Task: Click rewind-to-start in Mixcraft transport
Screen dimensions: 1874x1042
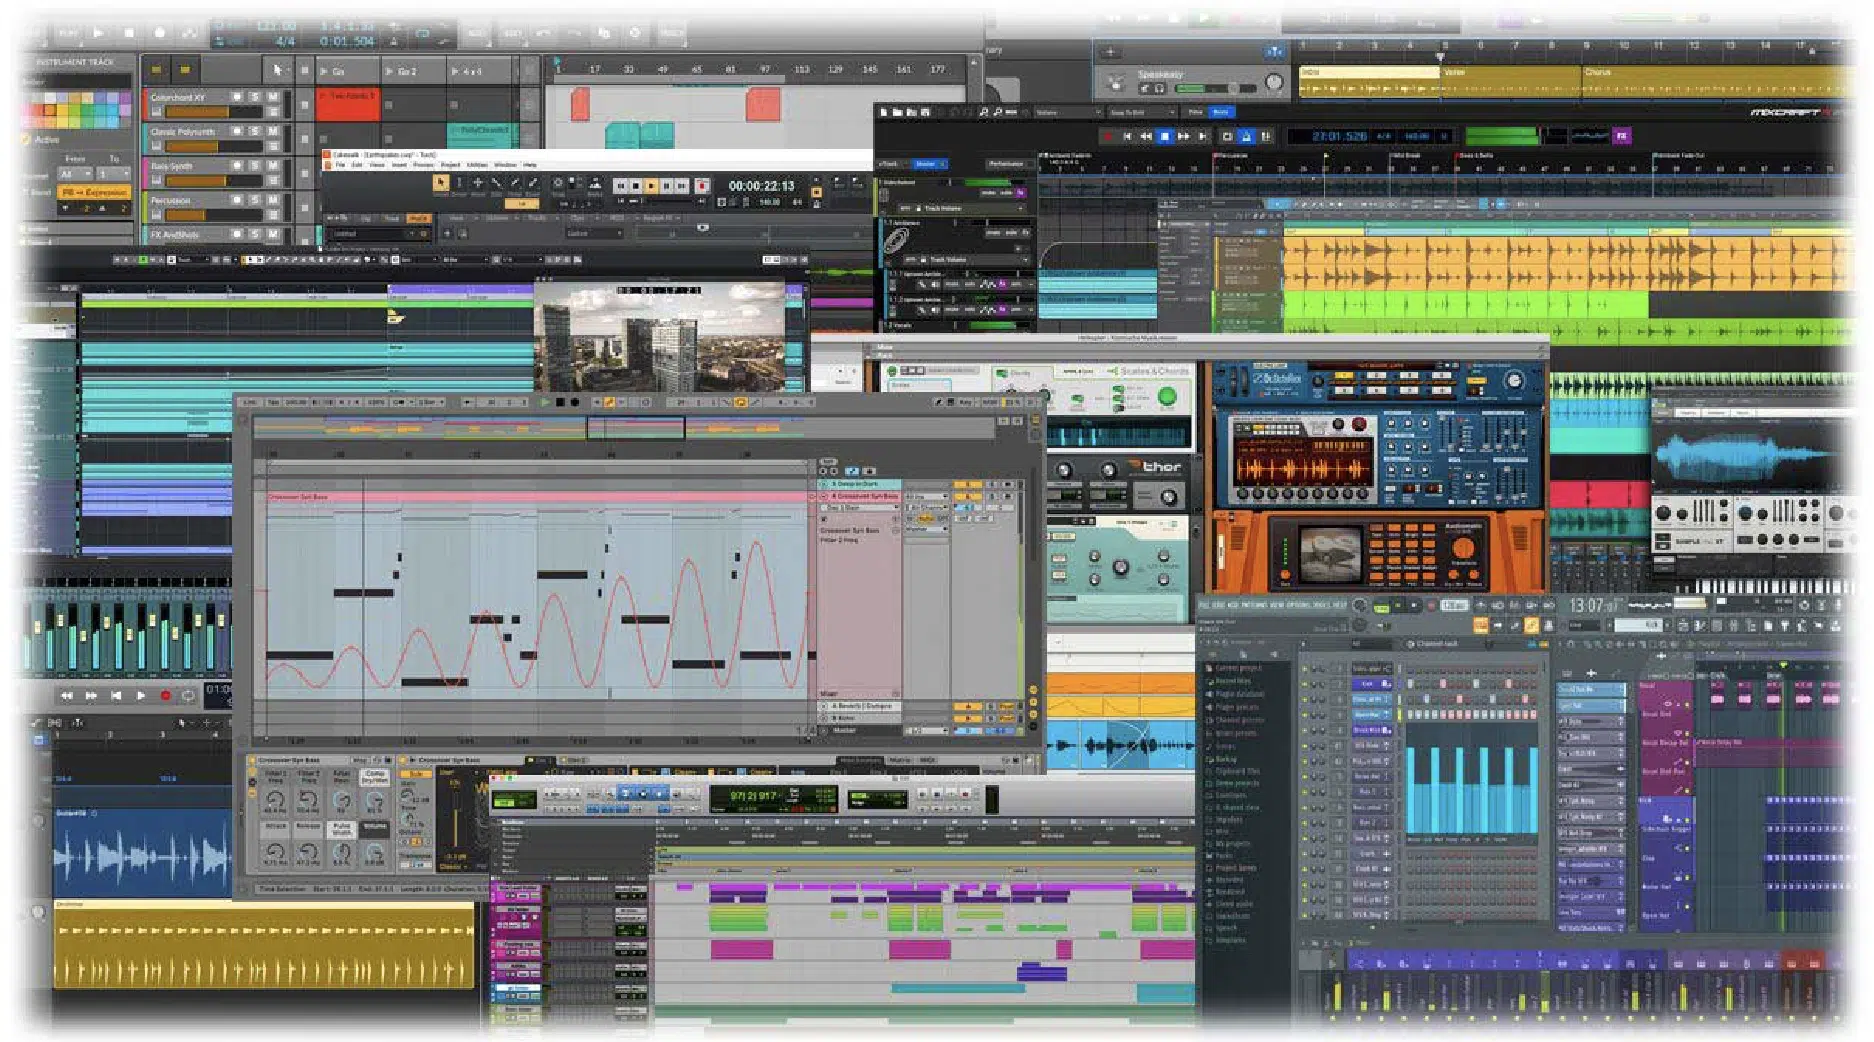Action: tap(1127, 136)
